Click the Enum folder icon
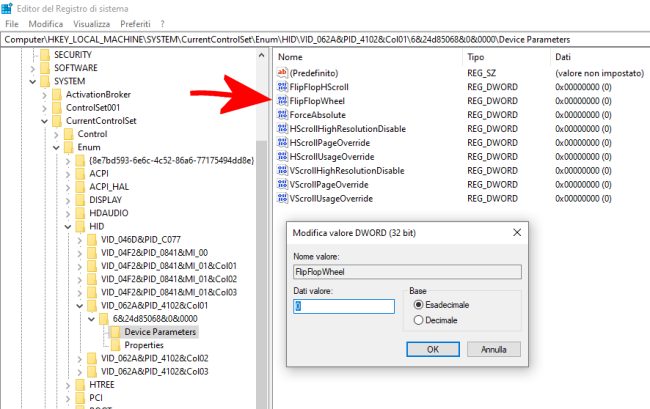Image resolution: width=650 pixels, height=409 pixels. 69,148
